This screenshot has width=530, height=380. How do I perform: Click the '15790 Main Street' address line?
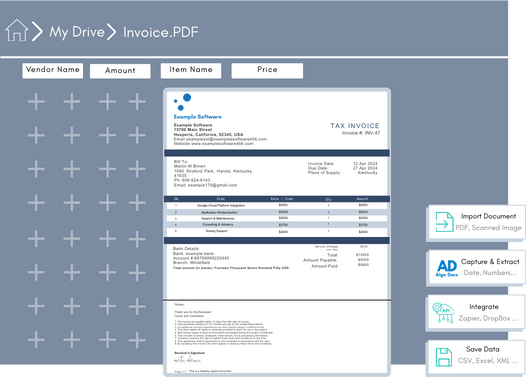click(193, 129)
